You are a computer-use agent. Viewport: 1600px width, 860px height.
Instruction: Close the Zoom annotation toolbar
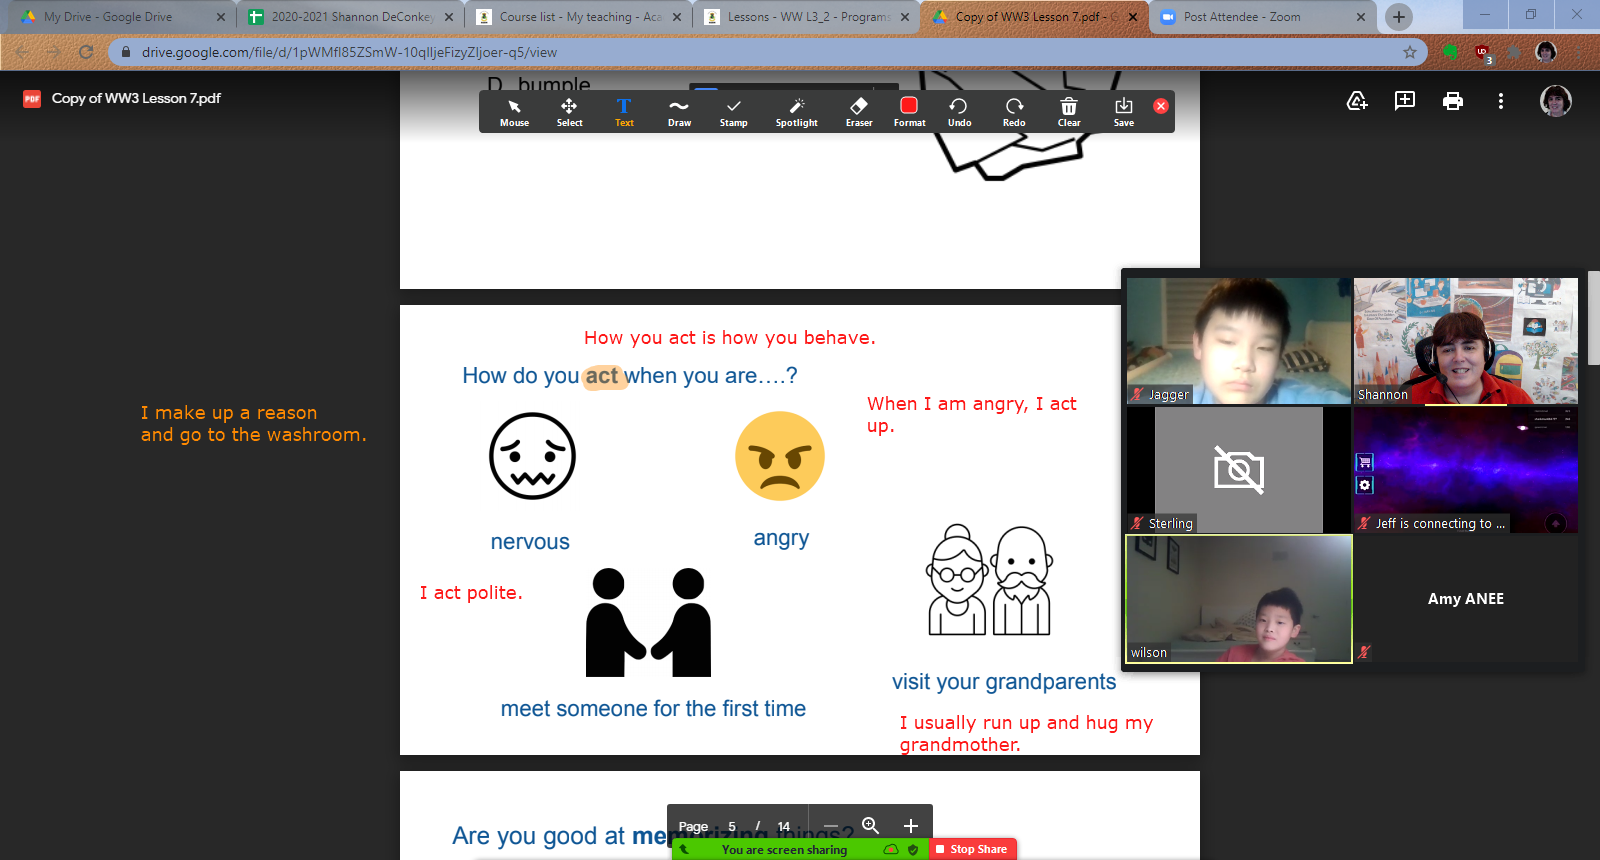point(1161,105)
